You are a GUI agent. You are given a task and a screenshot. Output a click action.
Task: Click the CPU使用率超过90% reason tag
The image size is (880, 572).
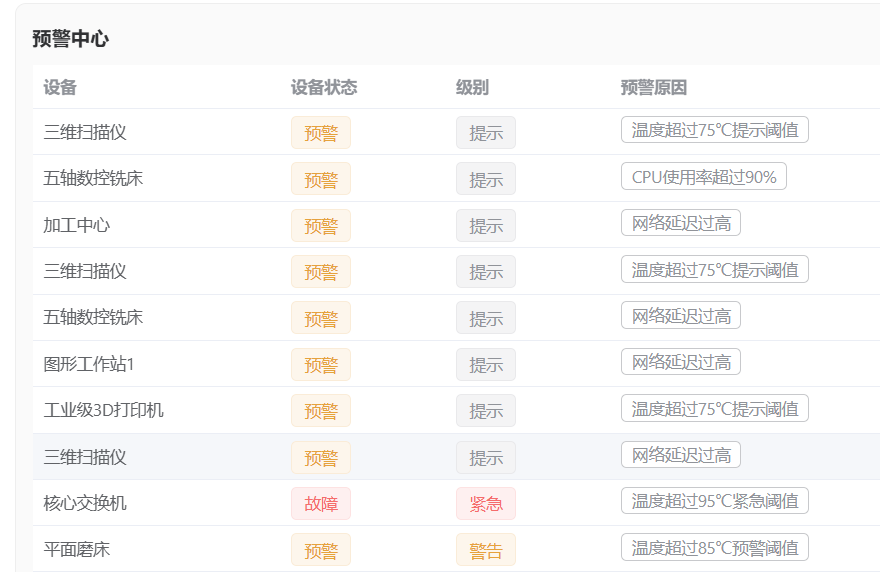coord(704,177)
